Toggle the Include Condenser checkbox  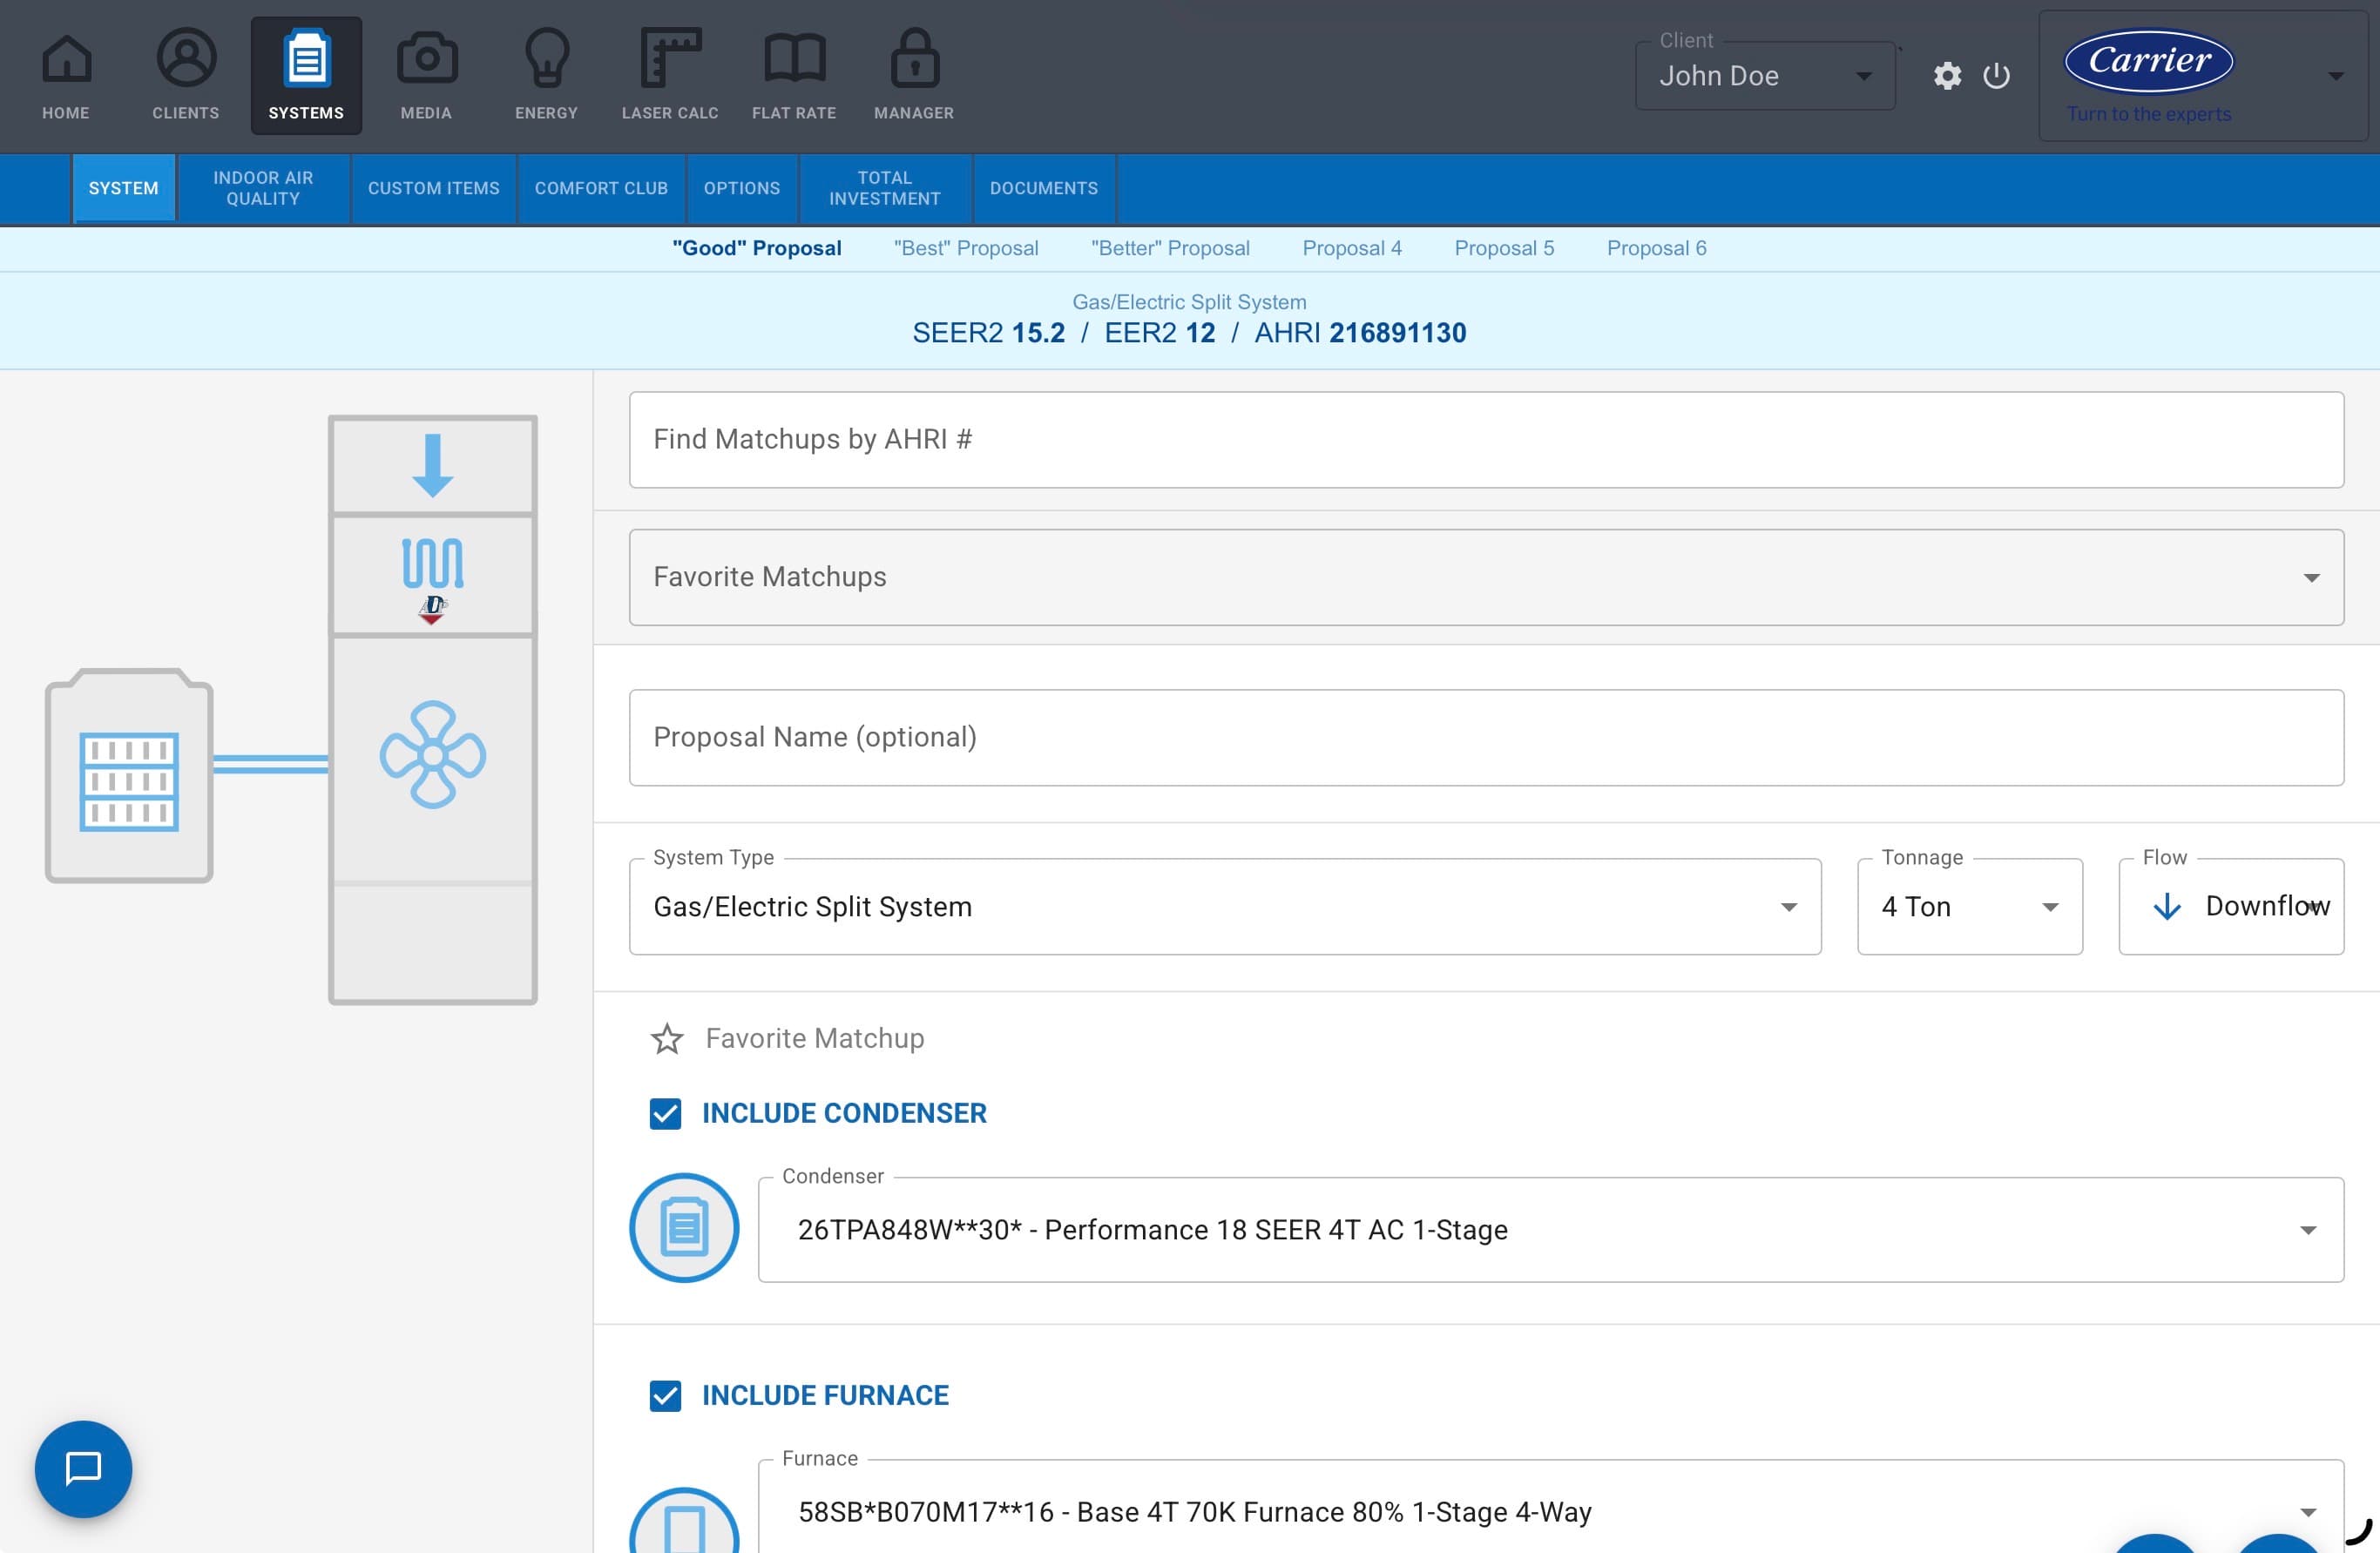click(x=665, y=1114)
